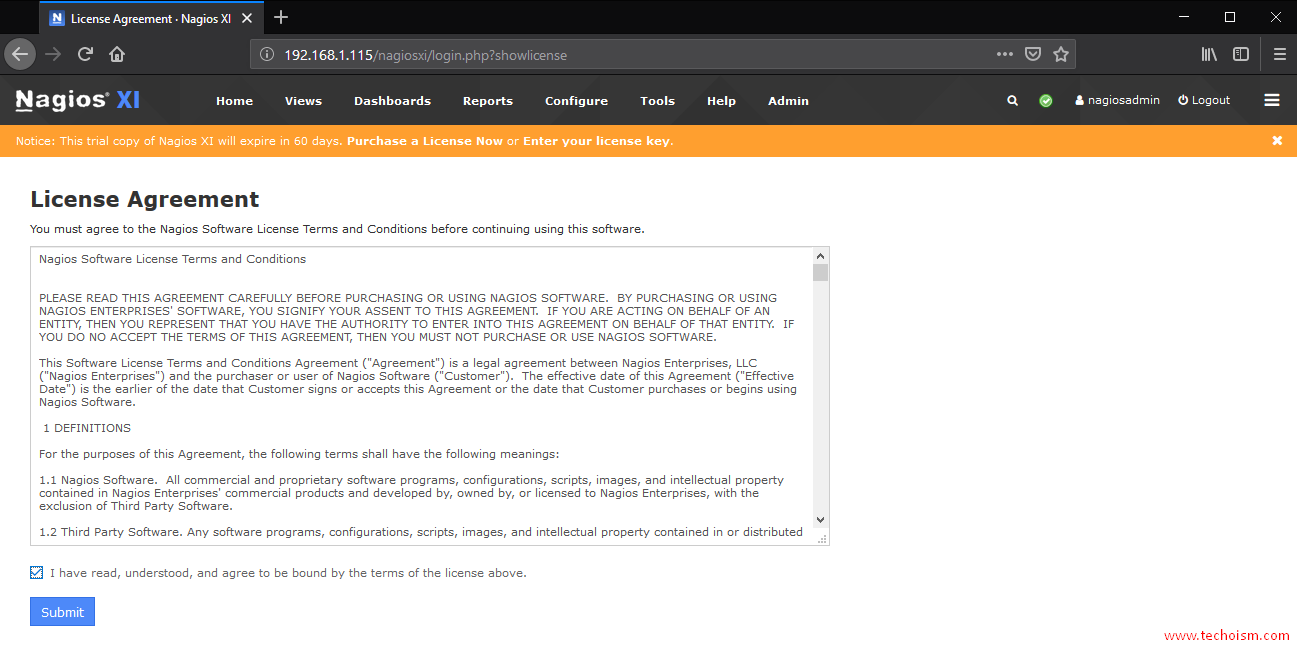The image size is (1297, 648).
Task: Follow the Enter your license key link
Action: click(596, 141)
